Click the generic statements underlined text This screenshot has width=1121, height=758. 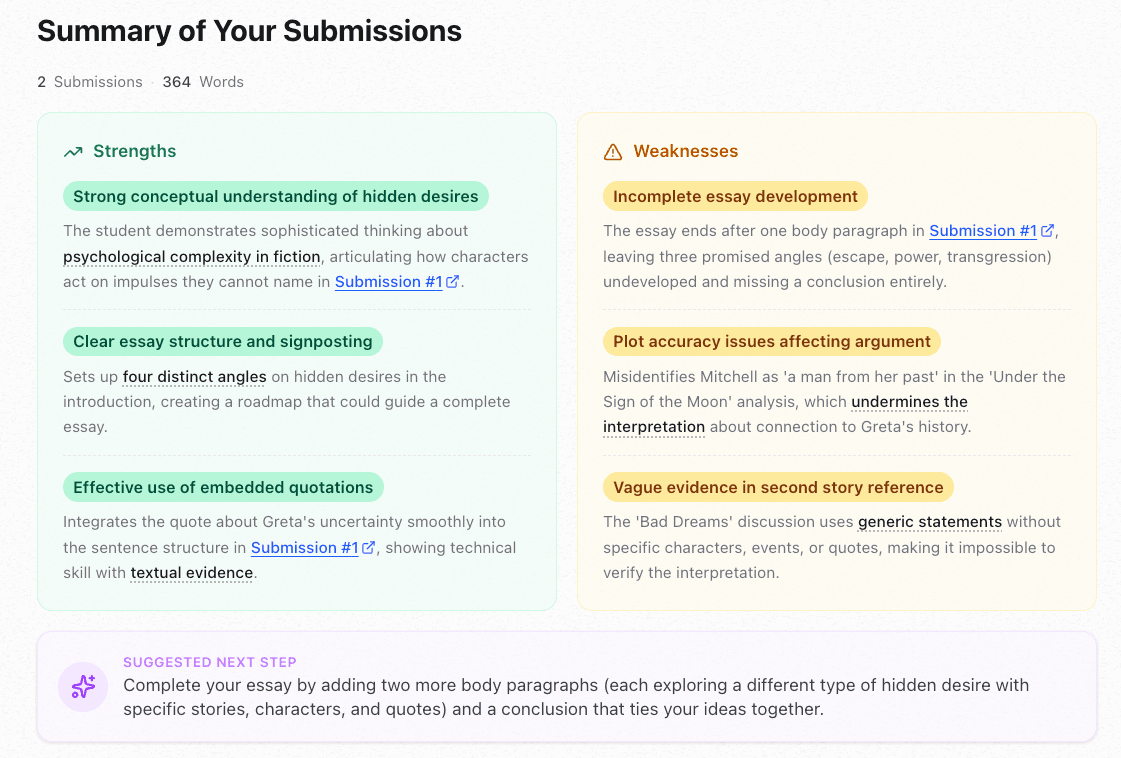(x=930, y=521)
